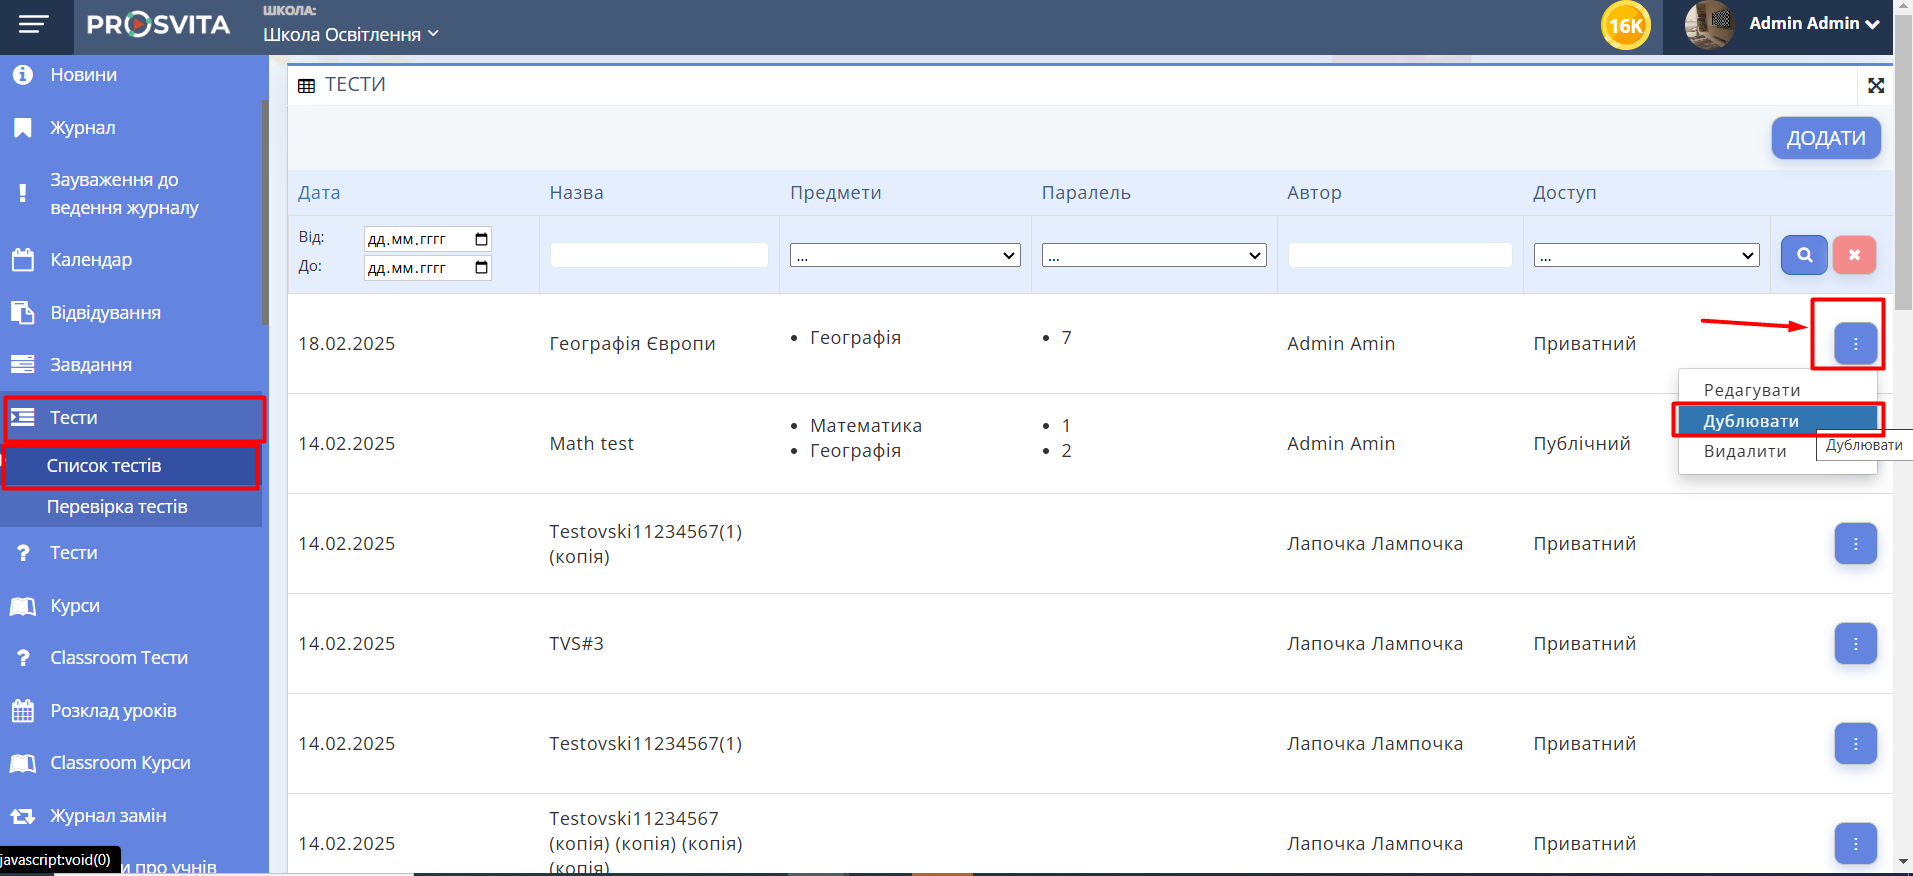Choose Редагувати from the context menu
Image resolution: width=1913 pixels, height=876 pixels.
tap(1751, 390)
